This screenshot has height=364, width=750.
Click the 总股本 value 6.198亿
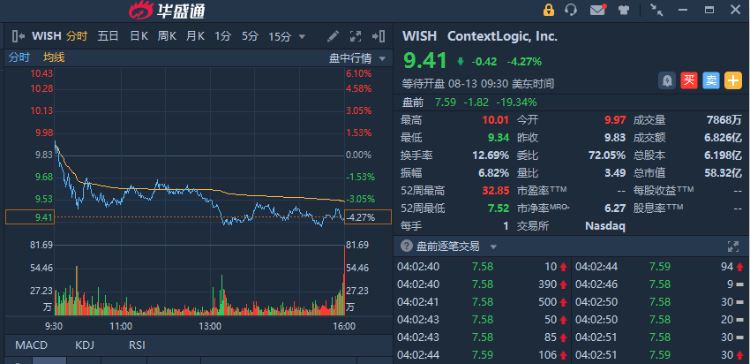click(x=723, y=155)
